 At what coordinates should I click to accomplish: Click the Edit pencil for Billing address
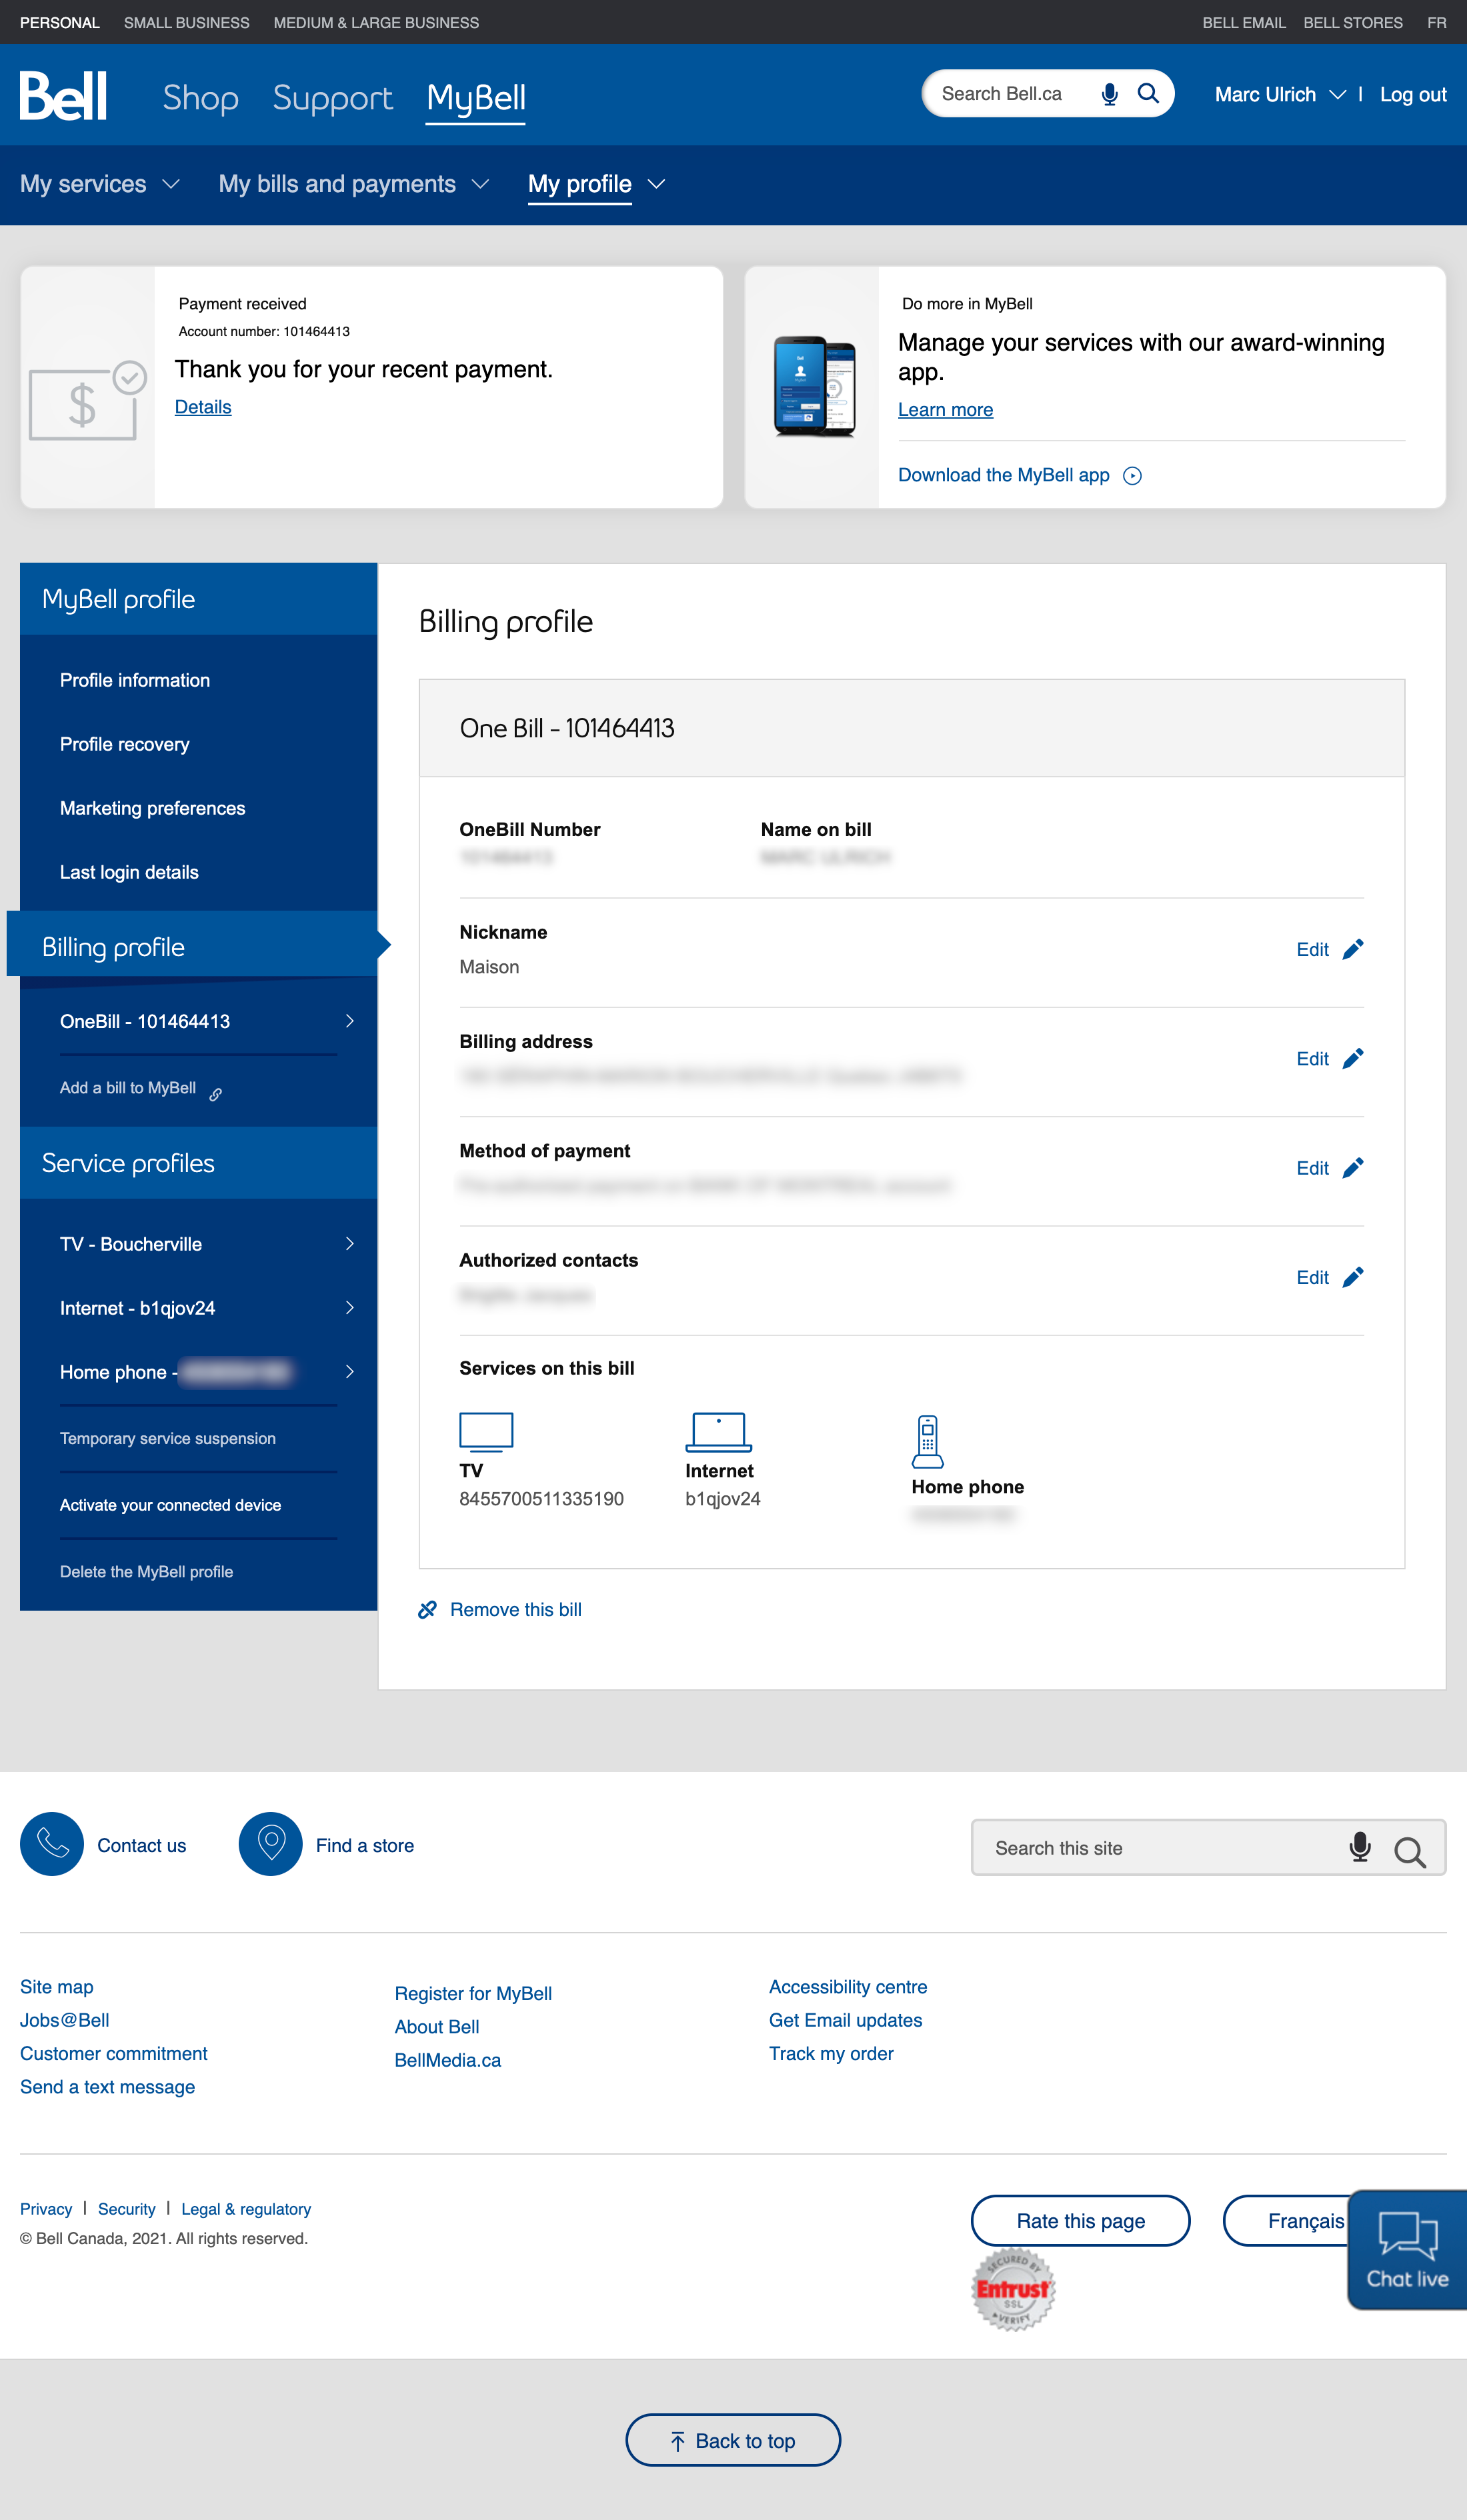pos(1354,1058)
